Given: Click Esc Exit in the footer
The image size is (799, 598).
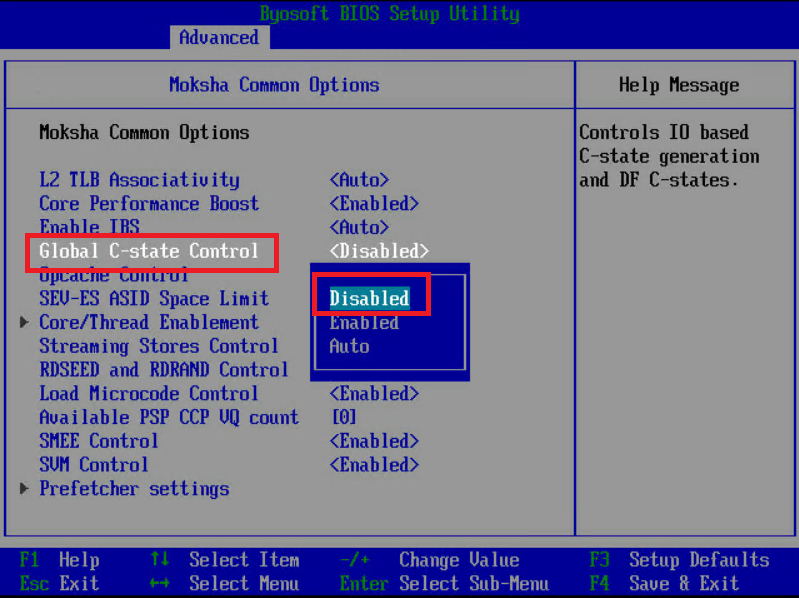Looking at the screenshot, I should point(59,583).
